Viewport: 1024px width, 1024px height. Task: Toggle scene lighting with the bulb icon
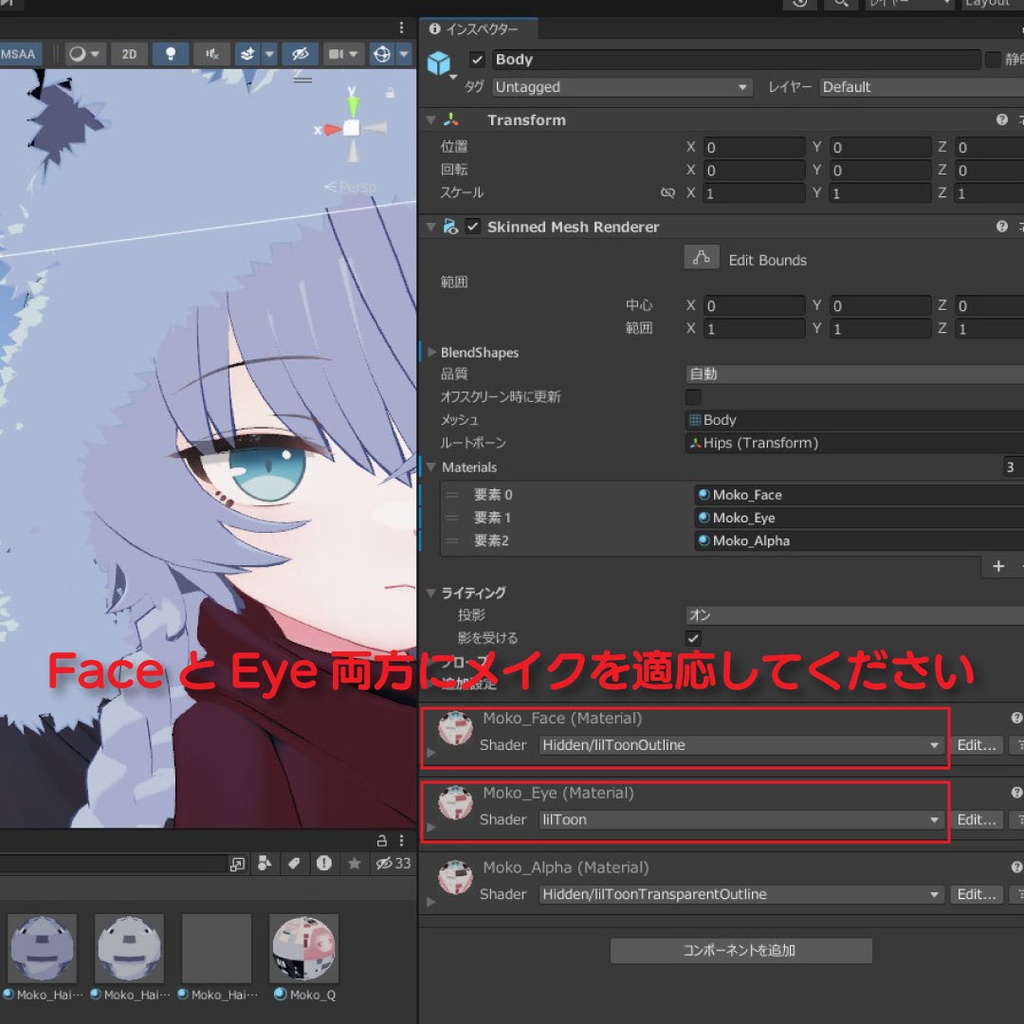pos(170,54)
